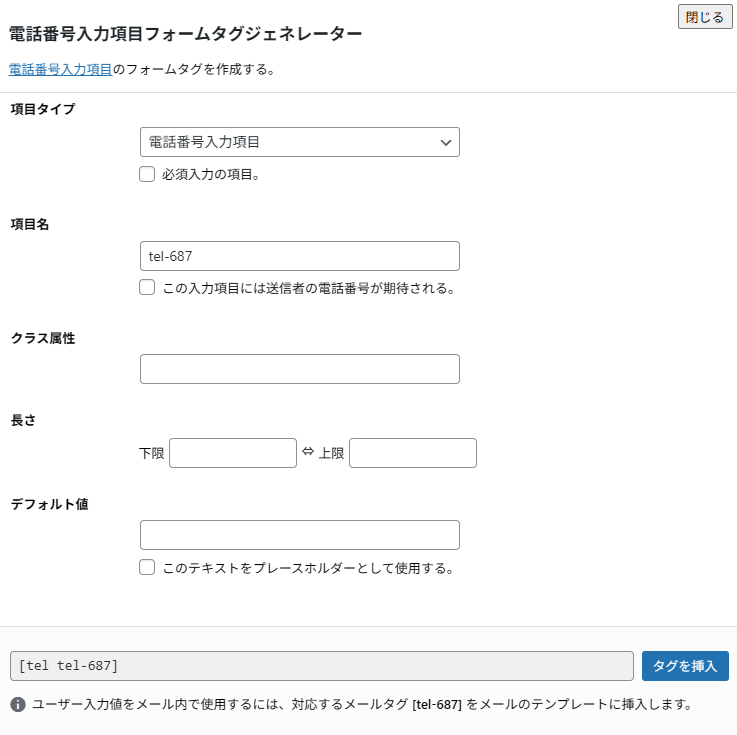
Task: Click the 上限 maximum length field
Action: click(x=412, y=453)
